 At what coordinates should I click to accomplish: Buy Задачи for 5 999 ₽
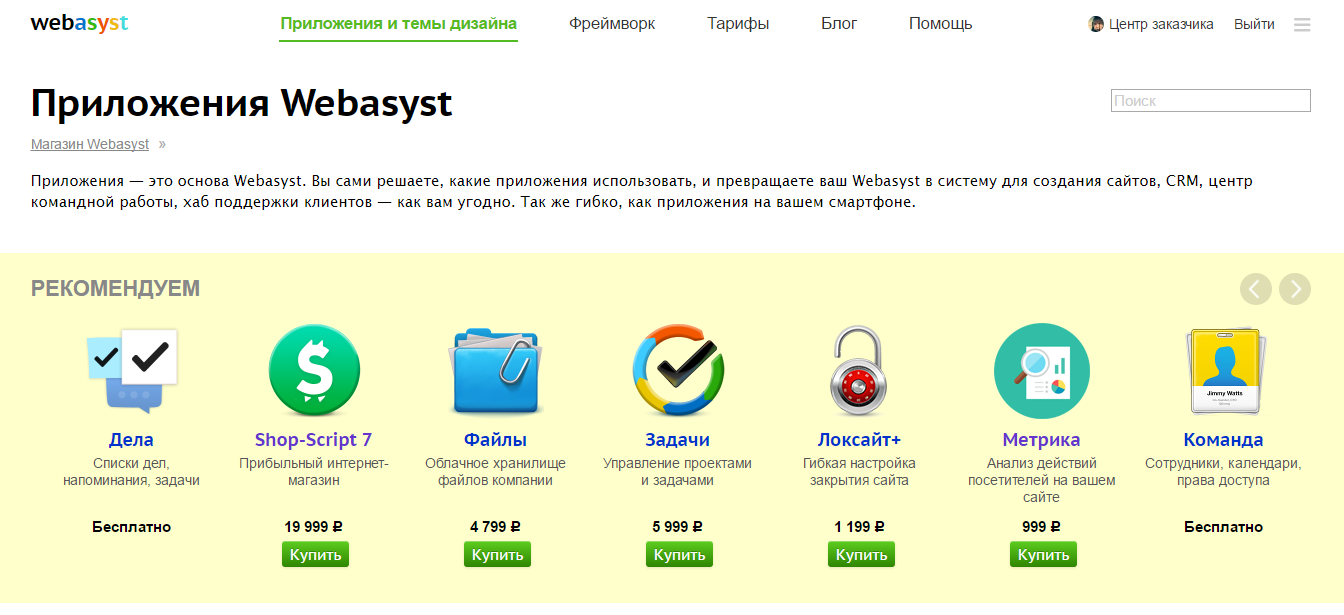coord(679,555)
